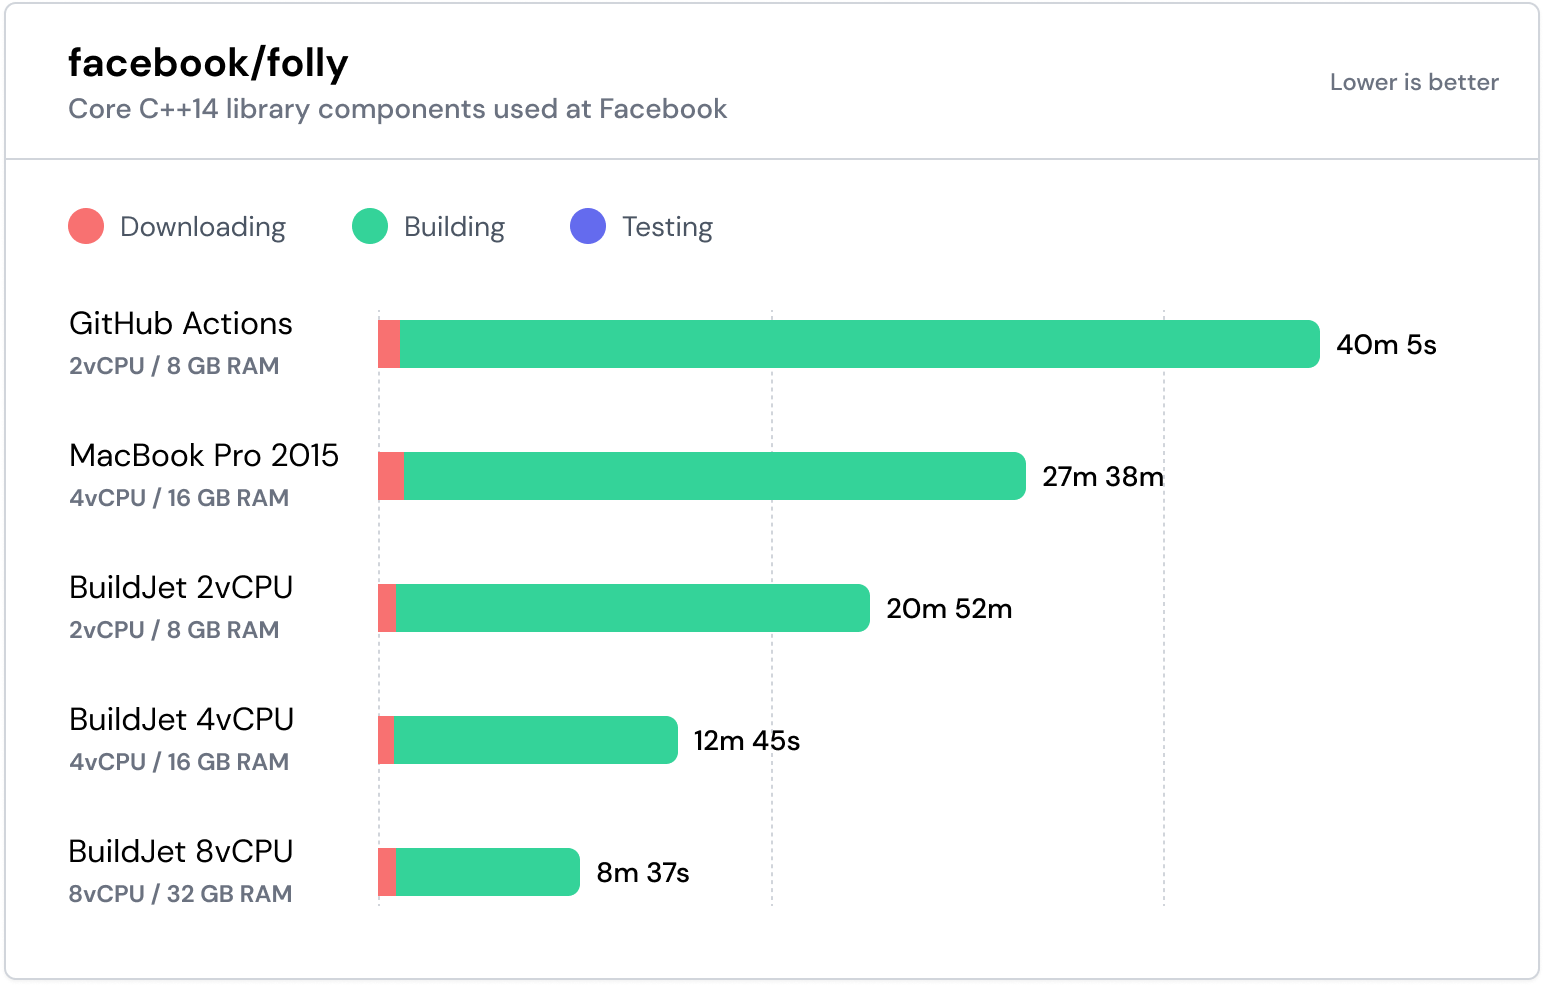
Task: Click the 8m 37s duration value
Action: point(643,873)
